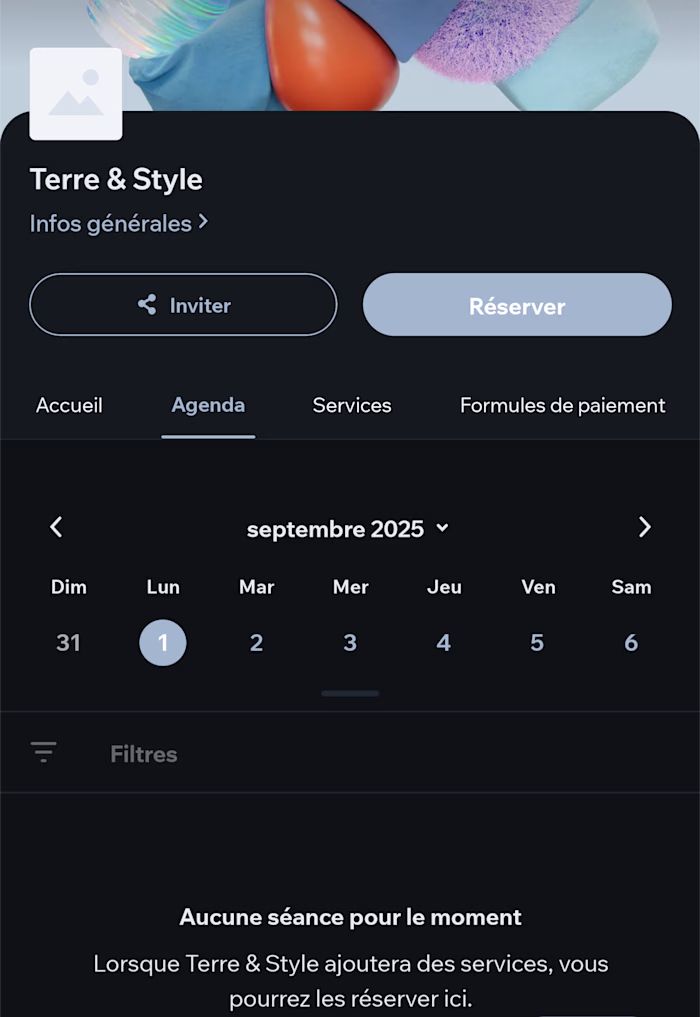
Task: Click the Réserver button
Action: 517,305
